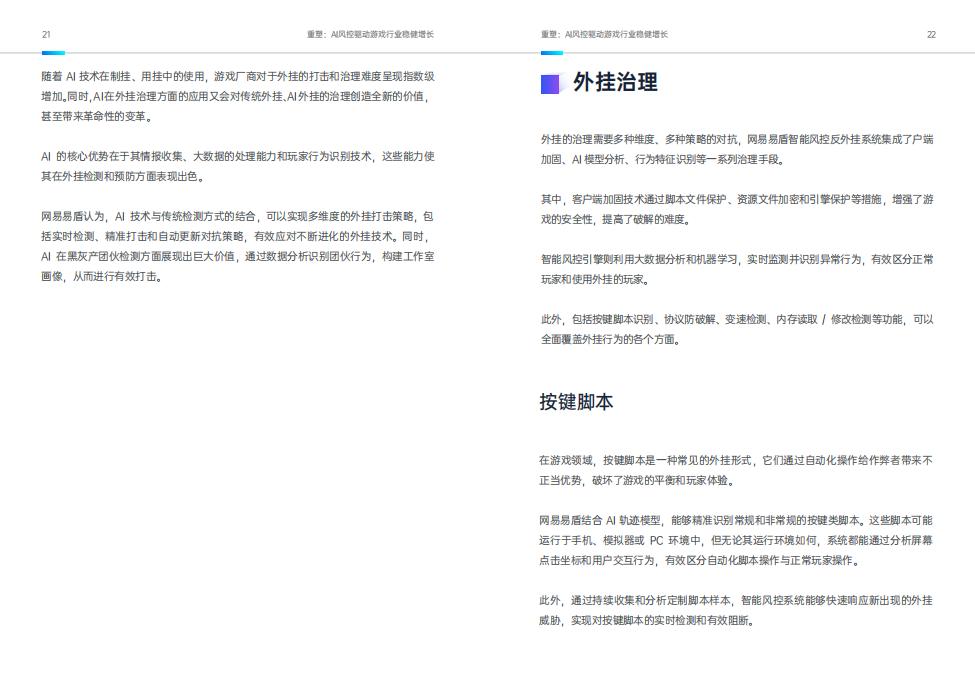Screen dimensions: 975x687
Task: Click page number 22 in the header
Action: pos(931,34)
